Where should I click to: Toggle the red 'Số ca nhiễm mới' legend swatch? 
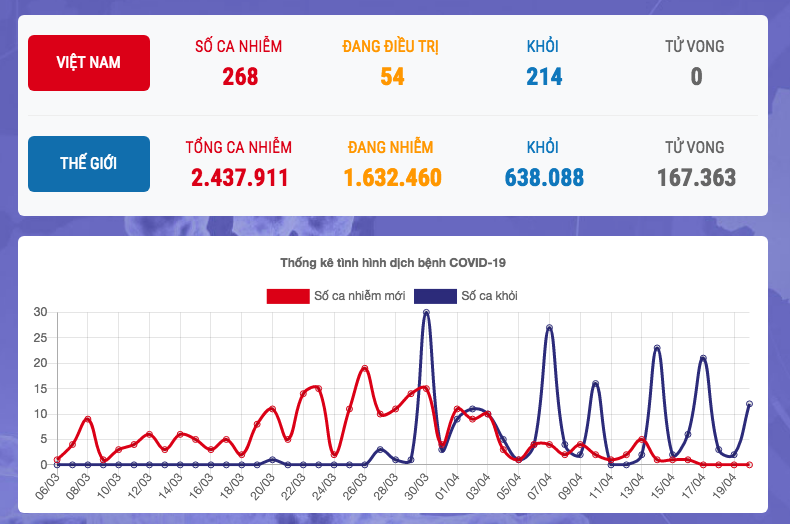click(288, 296)
